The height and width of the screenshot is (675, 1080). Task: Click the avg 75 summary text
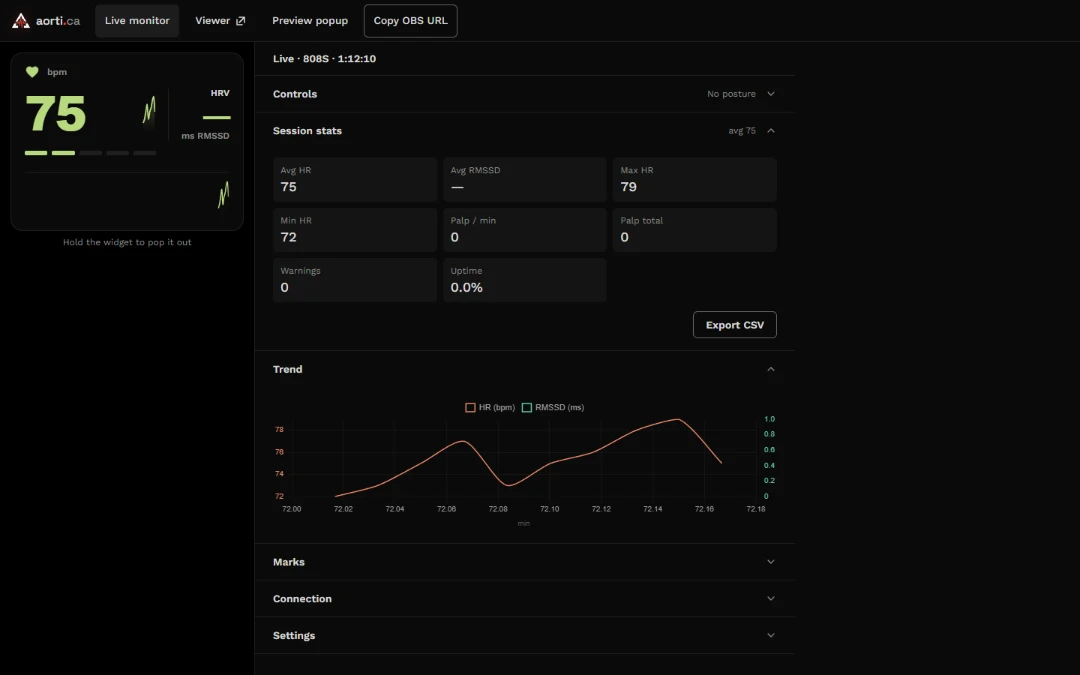click(x=742, y=131)
